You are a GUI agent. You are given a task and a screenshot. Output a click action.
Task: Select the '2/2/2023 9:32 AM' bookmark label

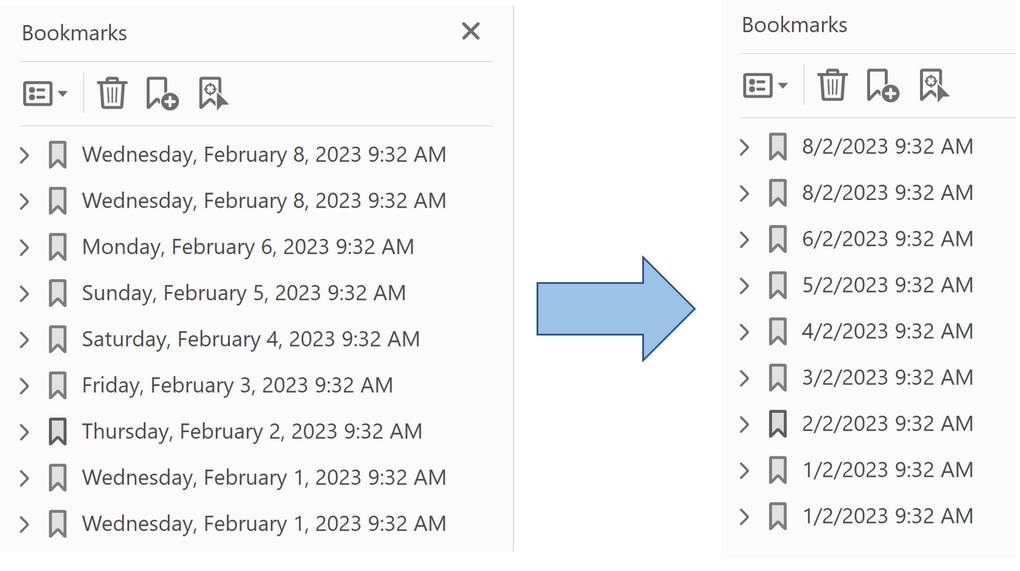pos(887,424)
